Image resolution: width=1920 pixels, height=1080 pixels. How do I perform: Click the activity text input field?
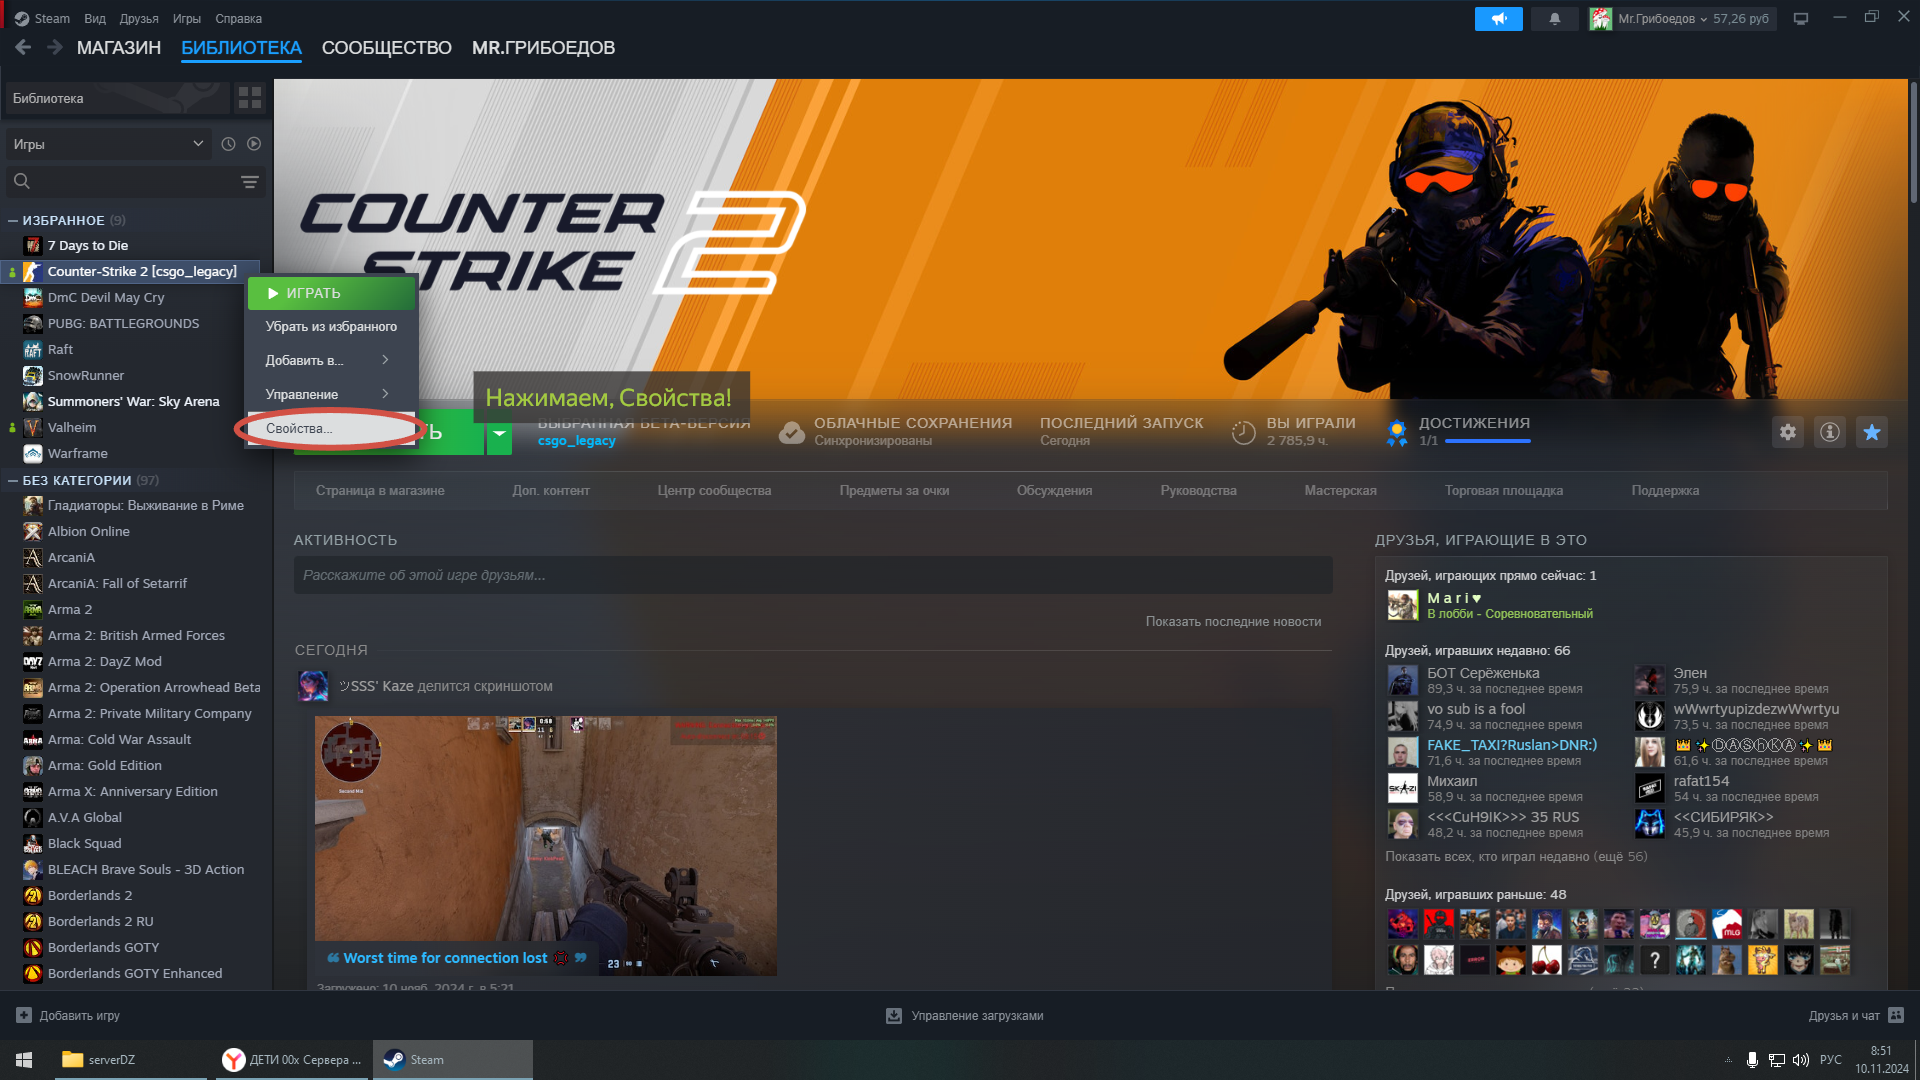pyautogui.click(x=813, y=575)
